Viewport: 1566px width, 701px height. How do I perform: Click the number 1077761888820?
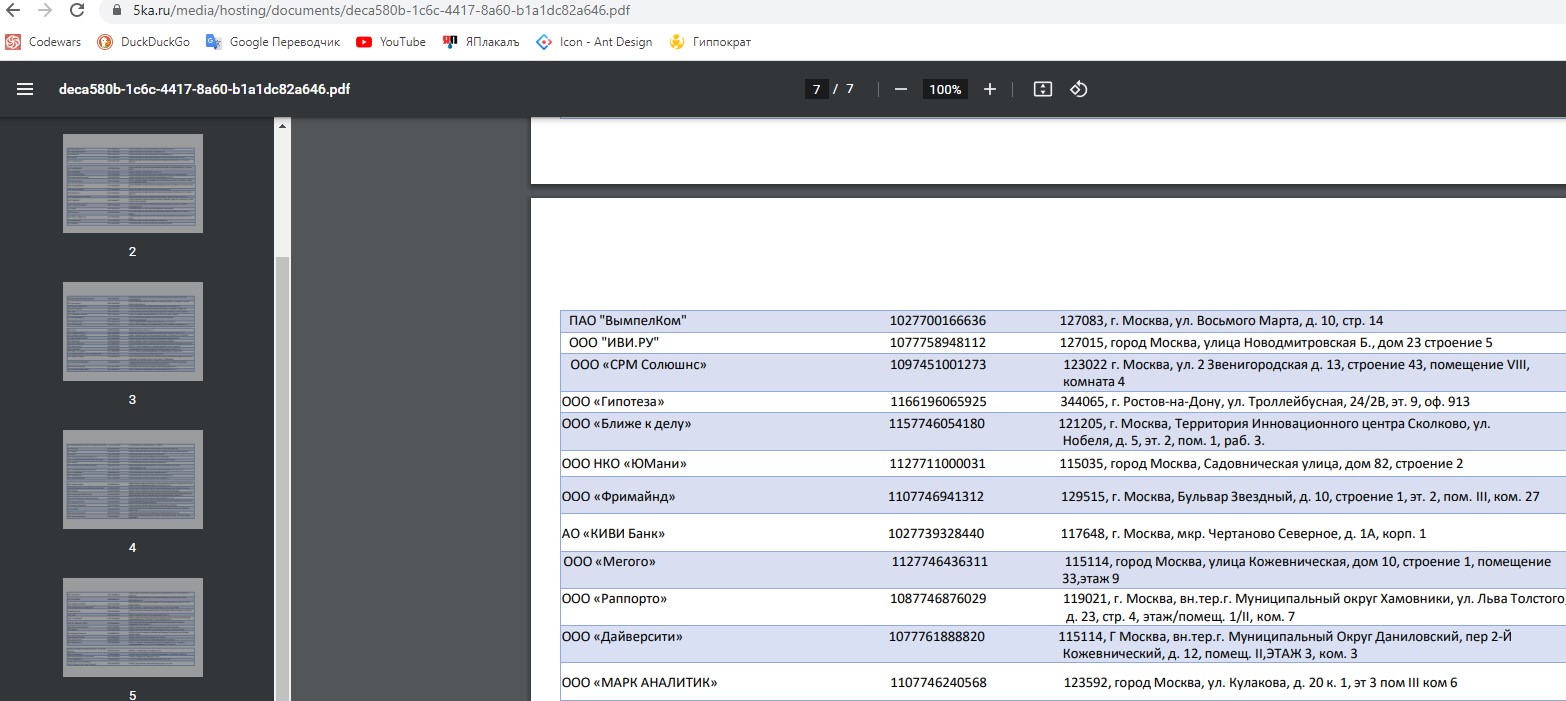pyautogui.click(x=937, y=637)
